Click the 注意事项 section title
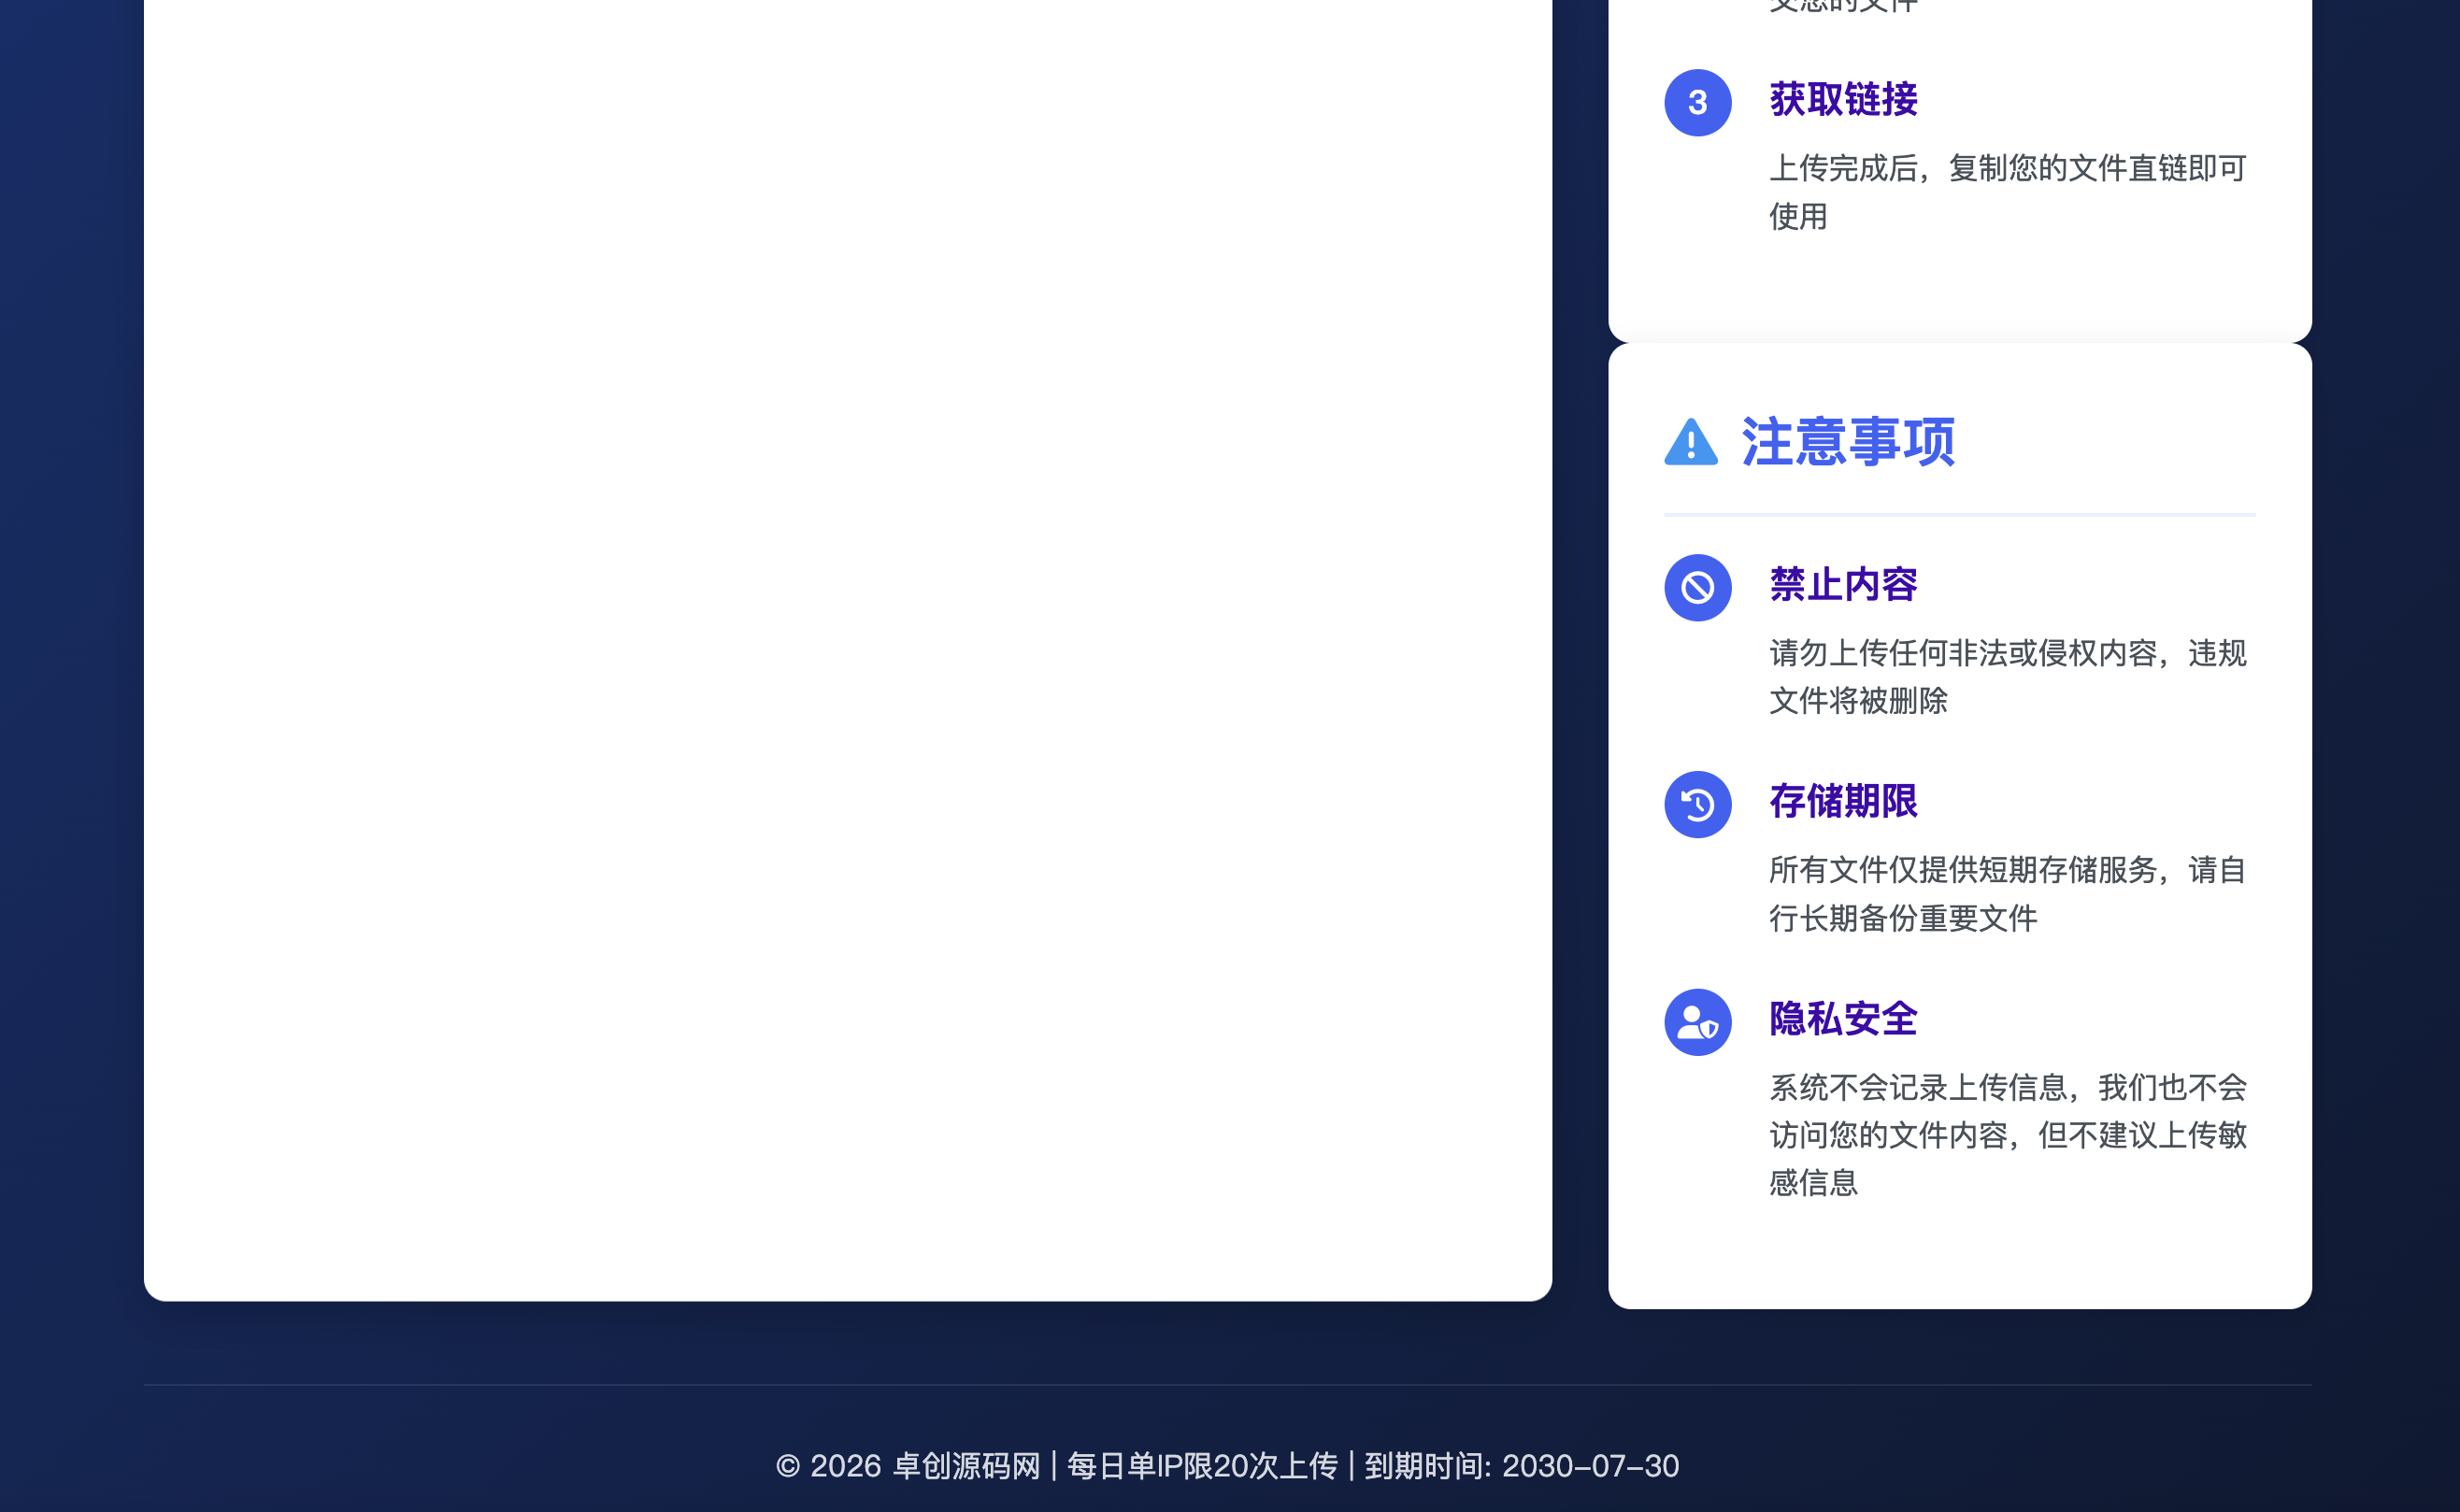Image resolution: width=2460 pixels, height=1512 pixels. (x=1848, y=442)
